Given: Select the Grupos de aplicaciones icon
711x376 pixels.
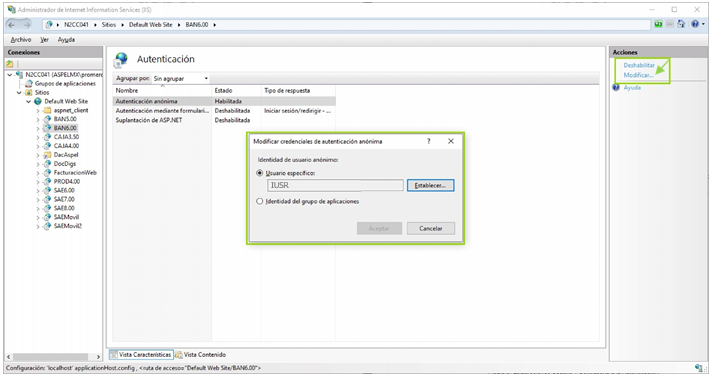Looking at the screenshot, I should pos(29,83).
